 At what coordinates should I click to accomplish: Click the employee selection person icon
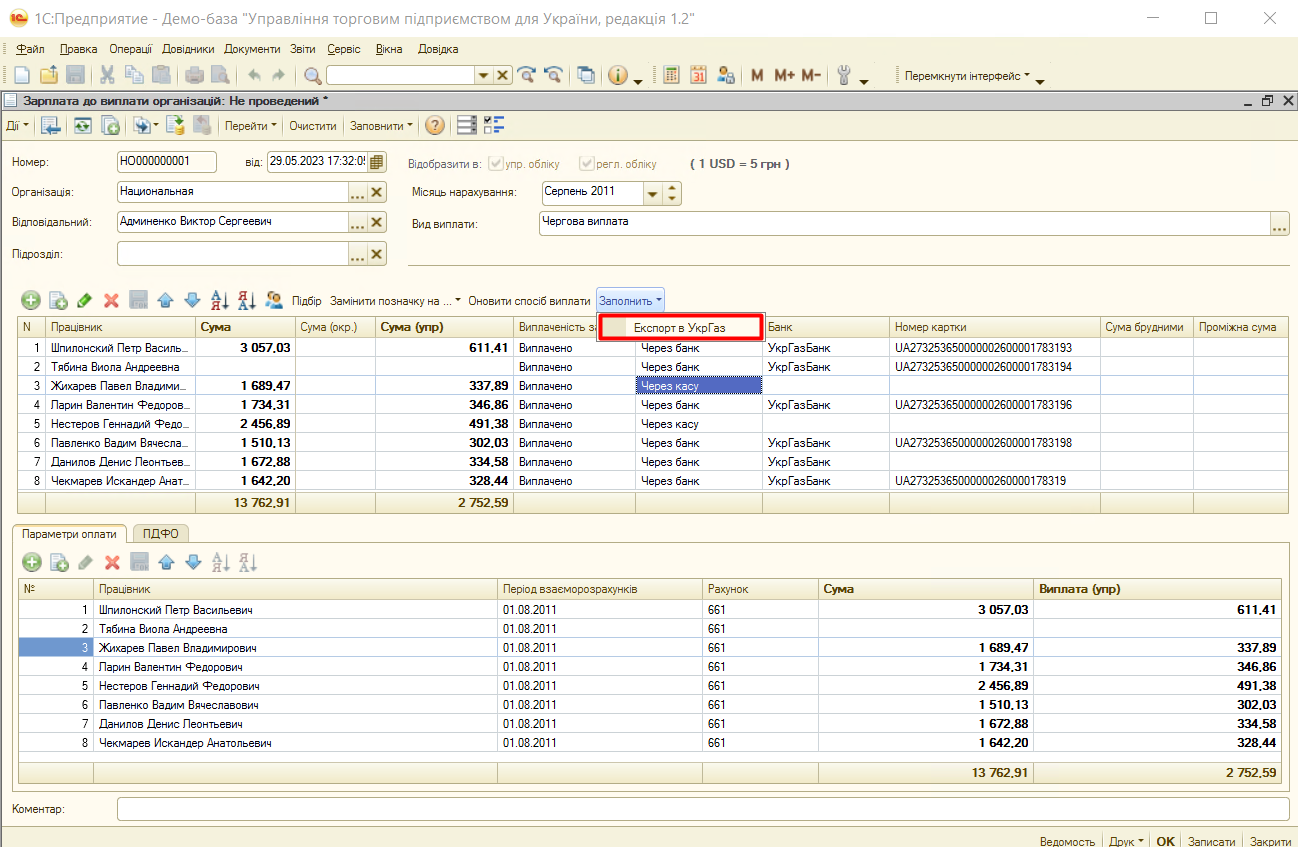pos(274,300)
